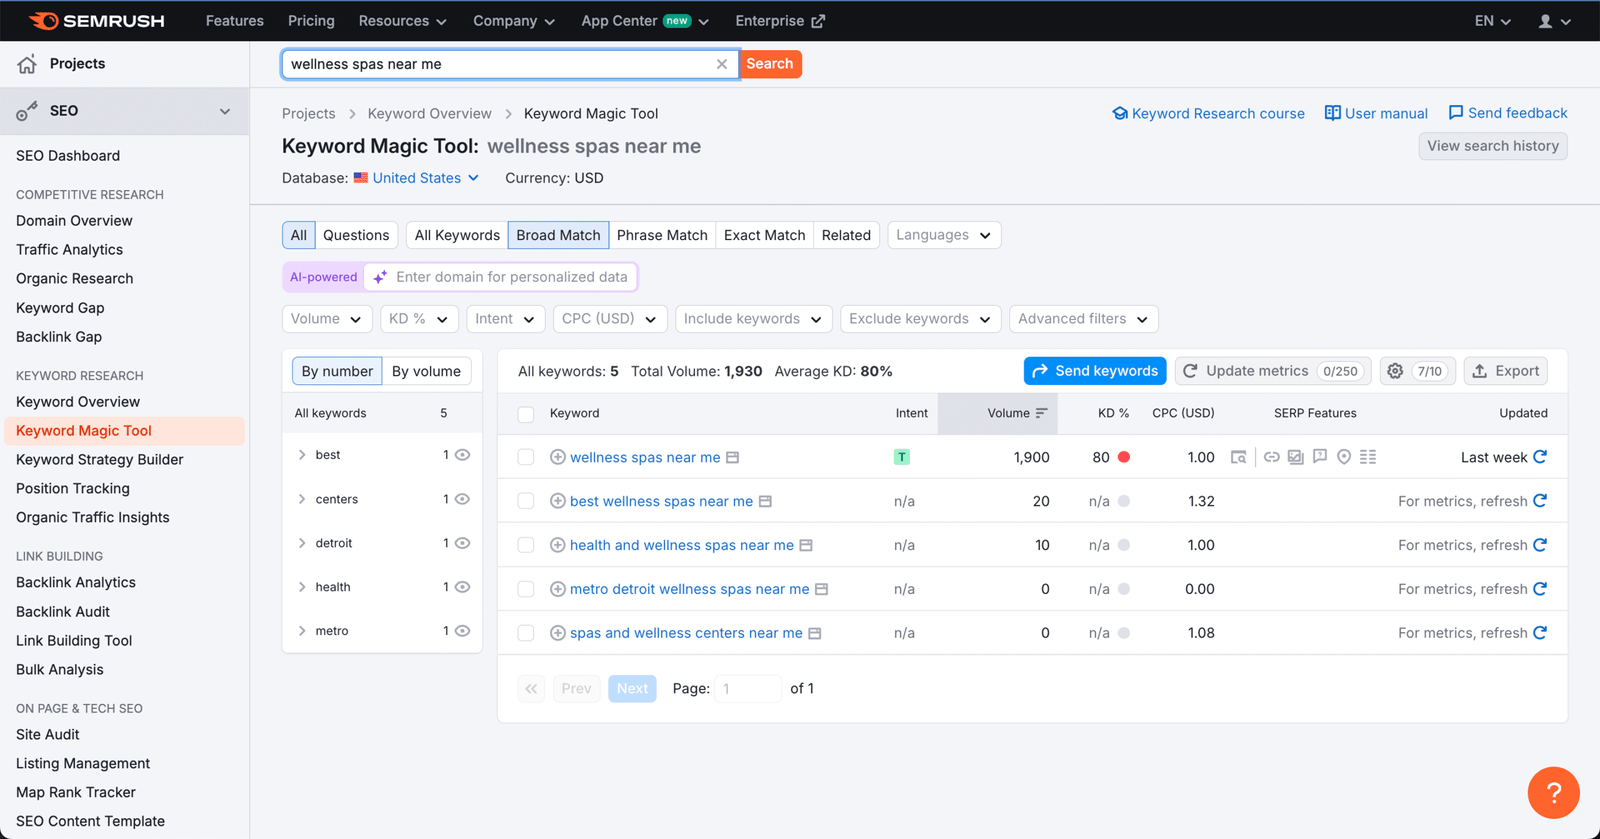Image resolution: width=1600 pixels, height=839 pixels.
Task: Open Exclude keywords dropdown
Action: [920, 319]
